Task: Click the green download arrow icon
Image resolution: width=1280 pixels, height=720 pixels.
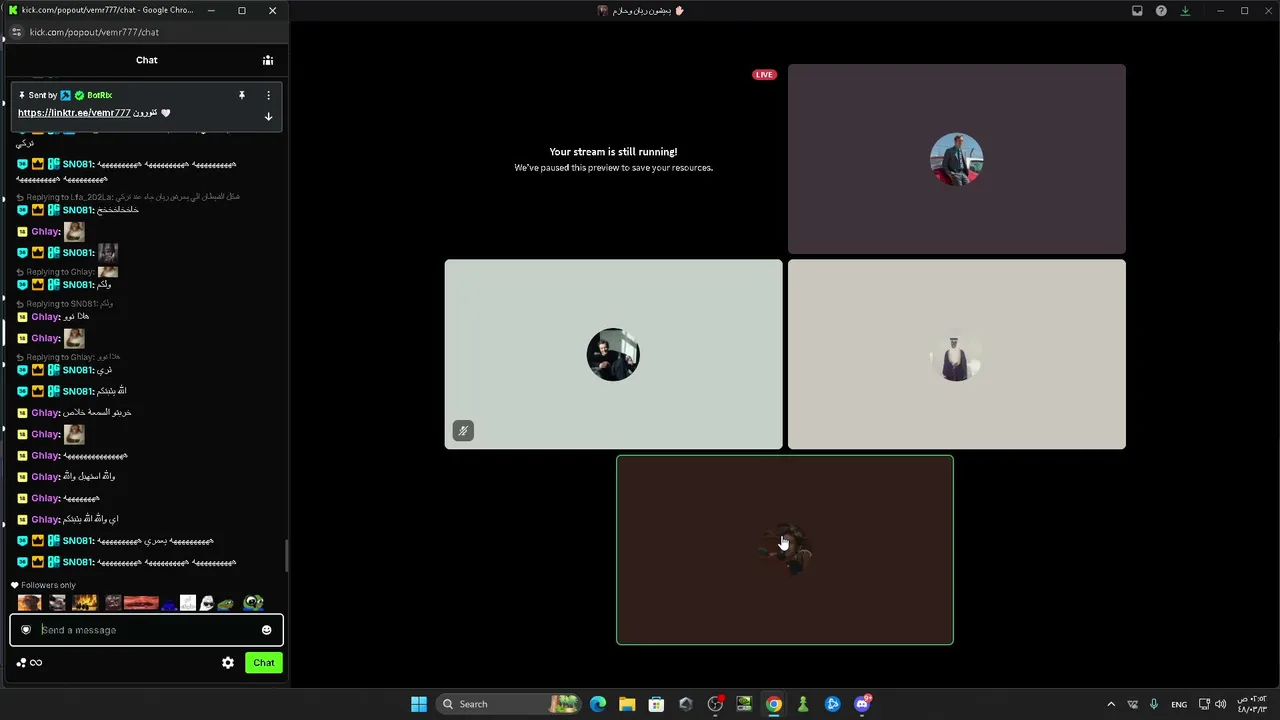Action: coord(1185,11)
